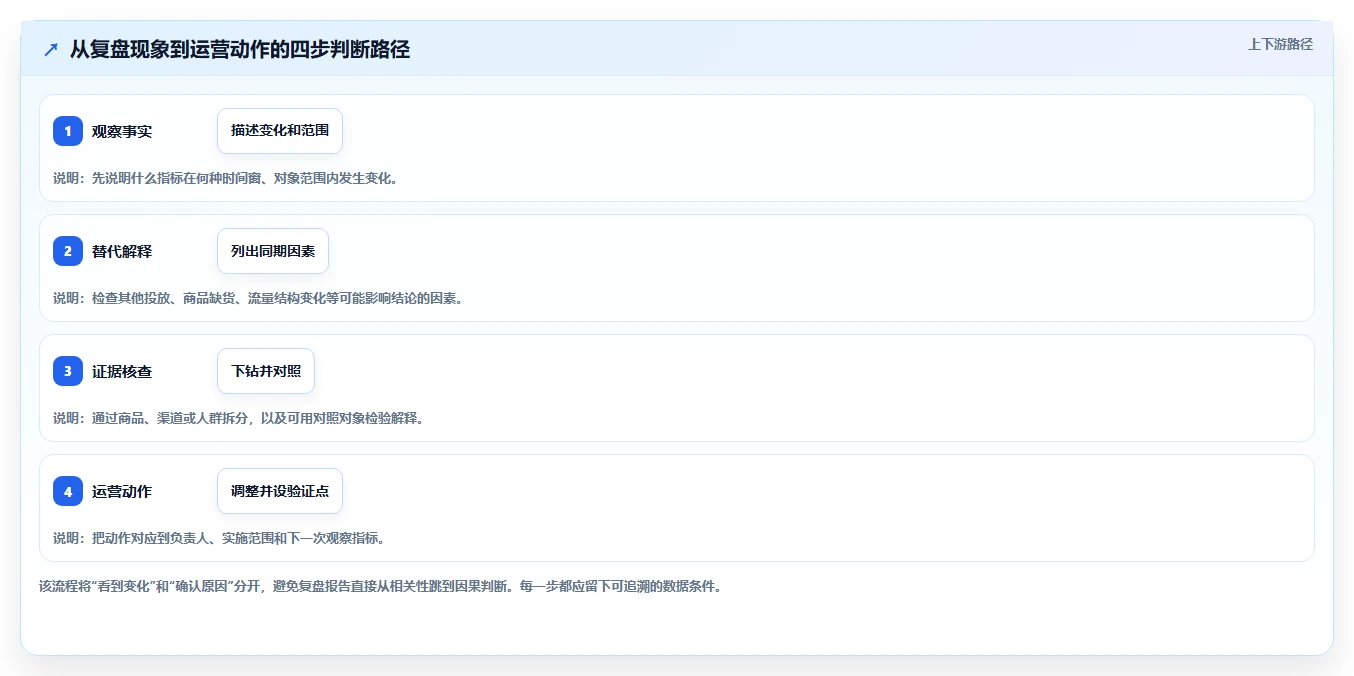Click the 描述变化和范围 button
1354x676 pixels.
[x=280, y=131]
